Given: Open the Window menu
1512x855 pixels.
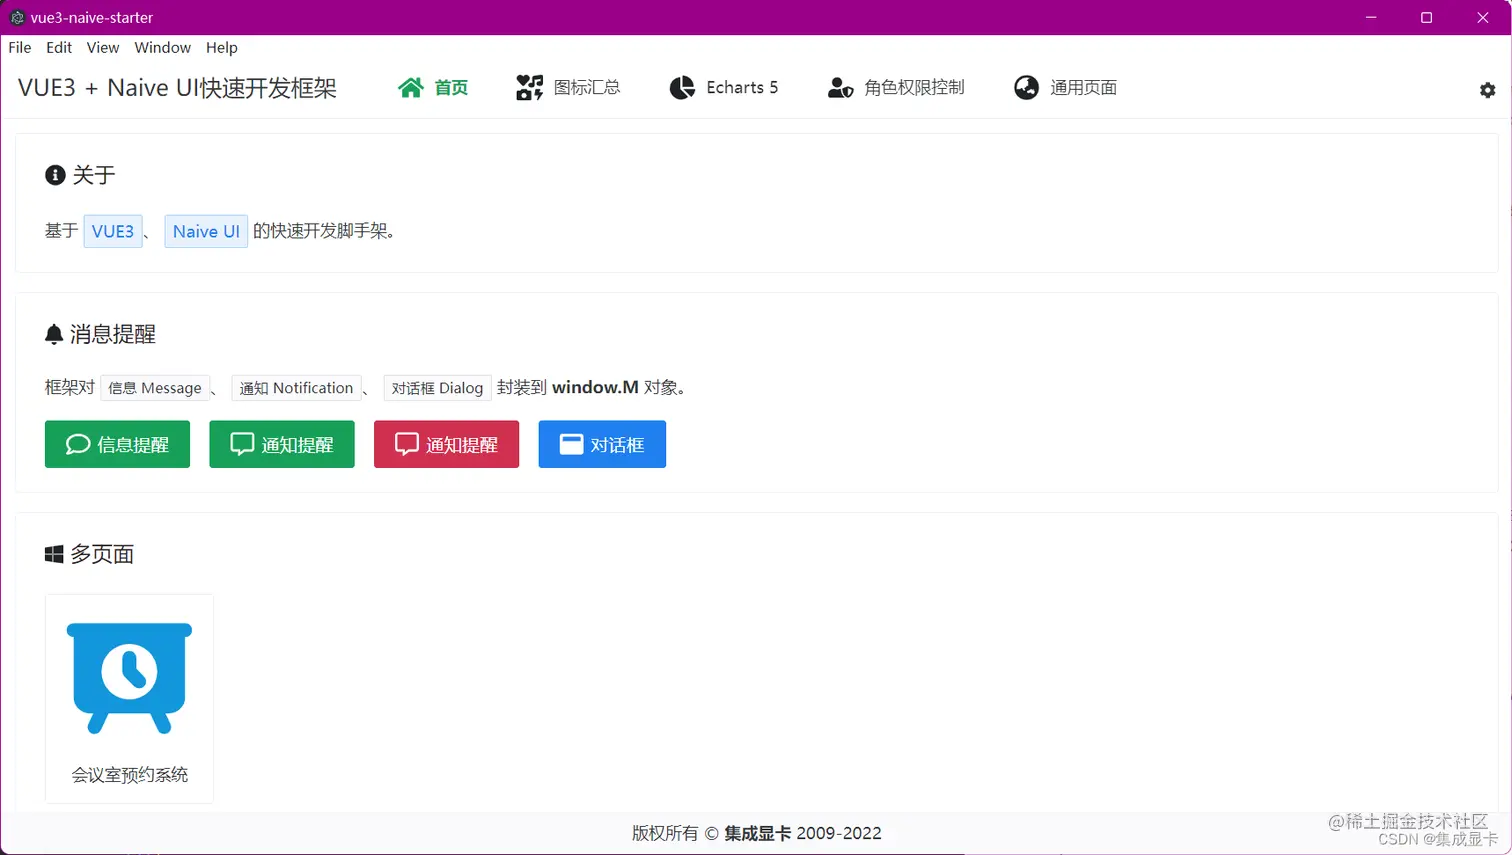Looking at the screenshot, I should coord(162,47).
